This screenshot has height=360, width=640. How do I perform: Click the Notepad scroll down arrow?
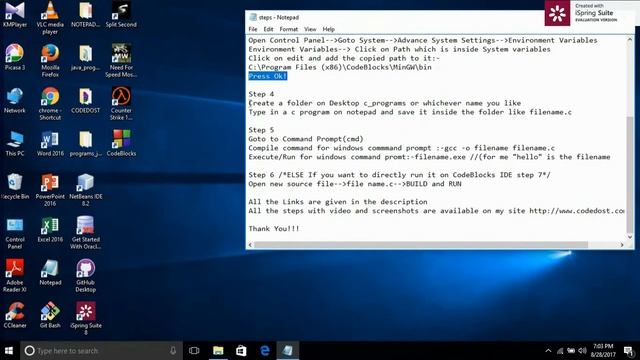(x=630, y=237)
